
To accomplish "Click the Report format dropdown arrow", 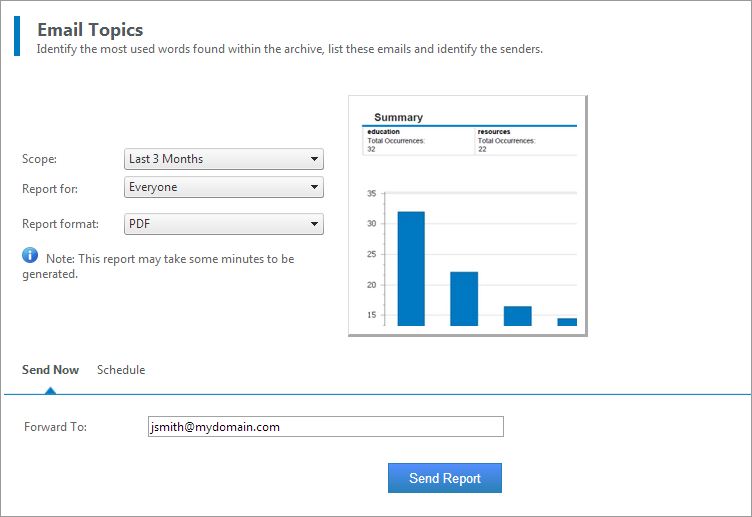I will click(x=314, y=224).
